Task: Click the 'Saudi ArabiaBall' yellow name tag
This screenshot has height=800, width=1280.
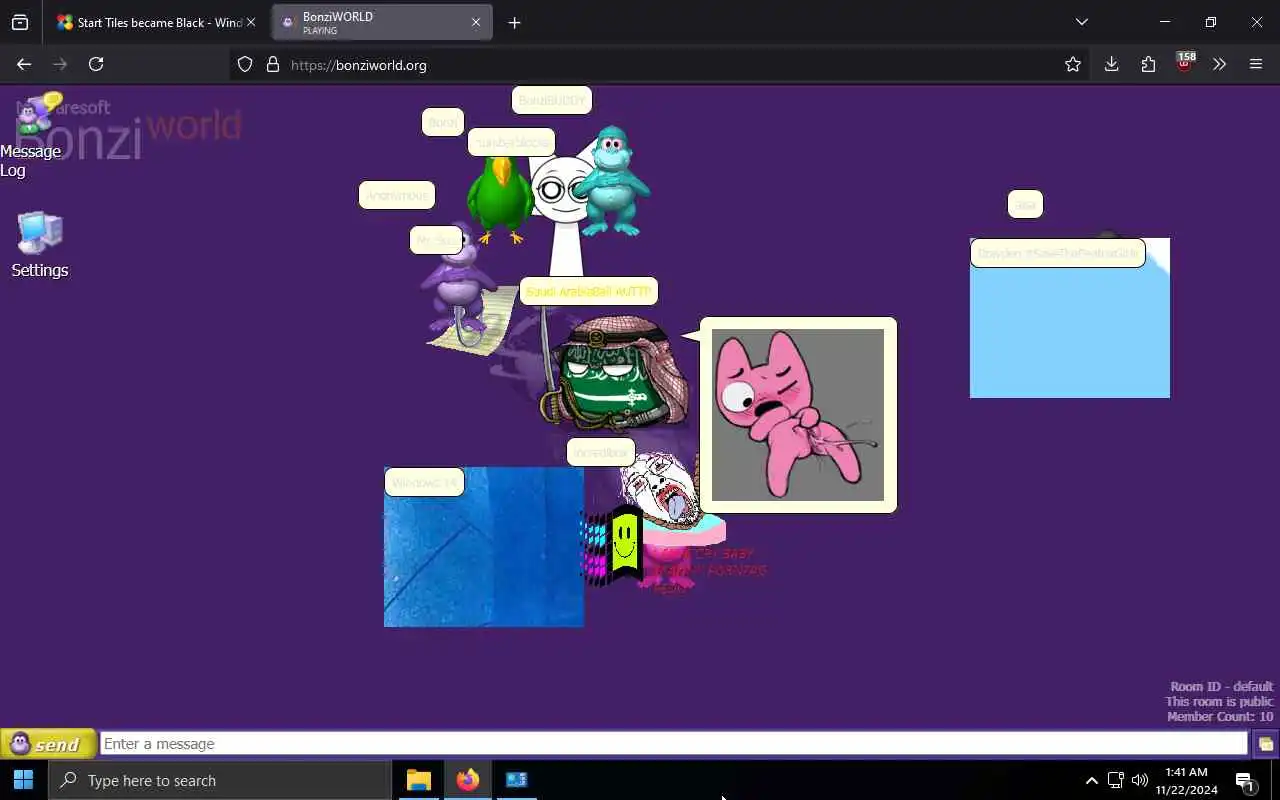Action: point(589,292)
